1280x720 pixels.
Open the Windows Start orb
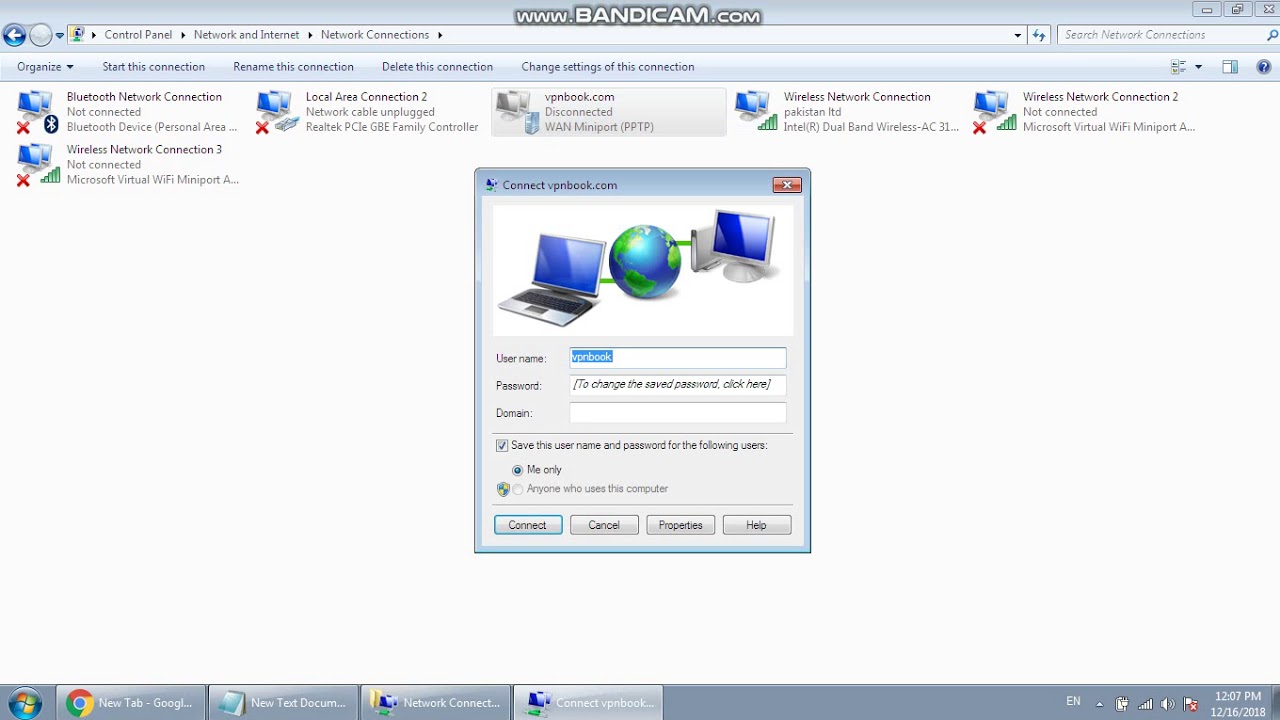(26, 702)
